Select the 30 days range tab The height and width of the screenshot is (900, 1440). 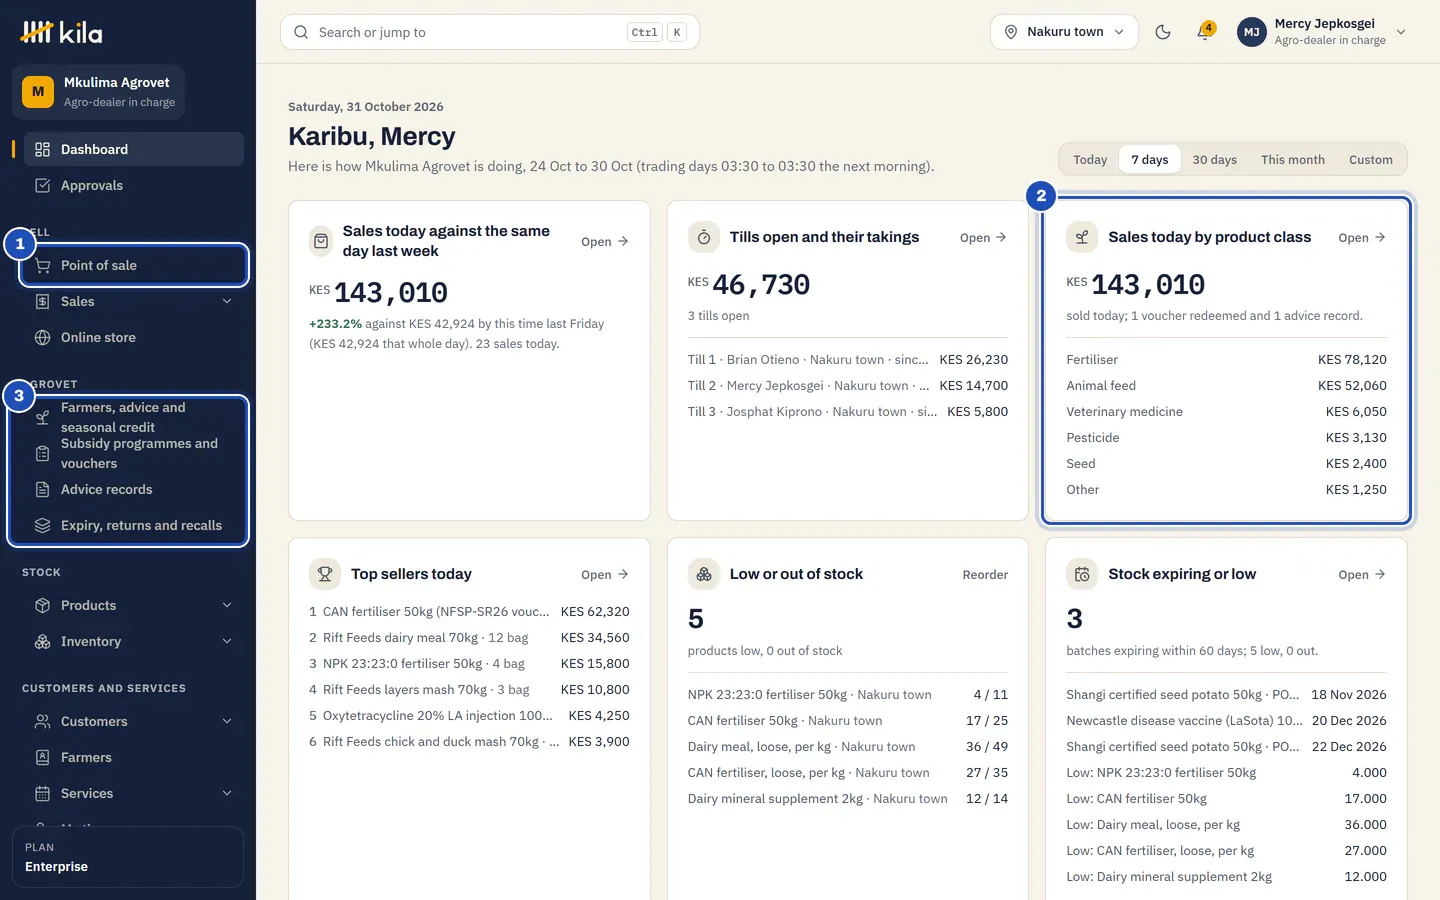click(1214, 160)
